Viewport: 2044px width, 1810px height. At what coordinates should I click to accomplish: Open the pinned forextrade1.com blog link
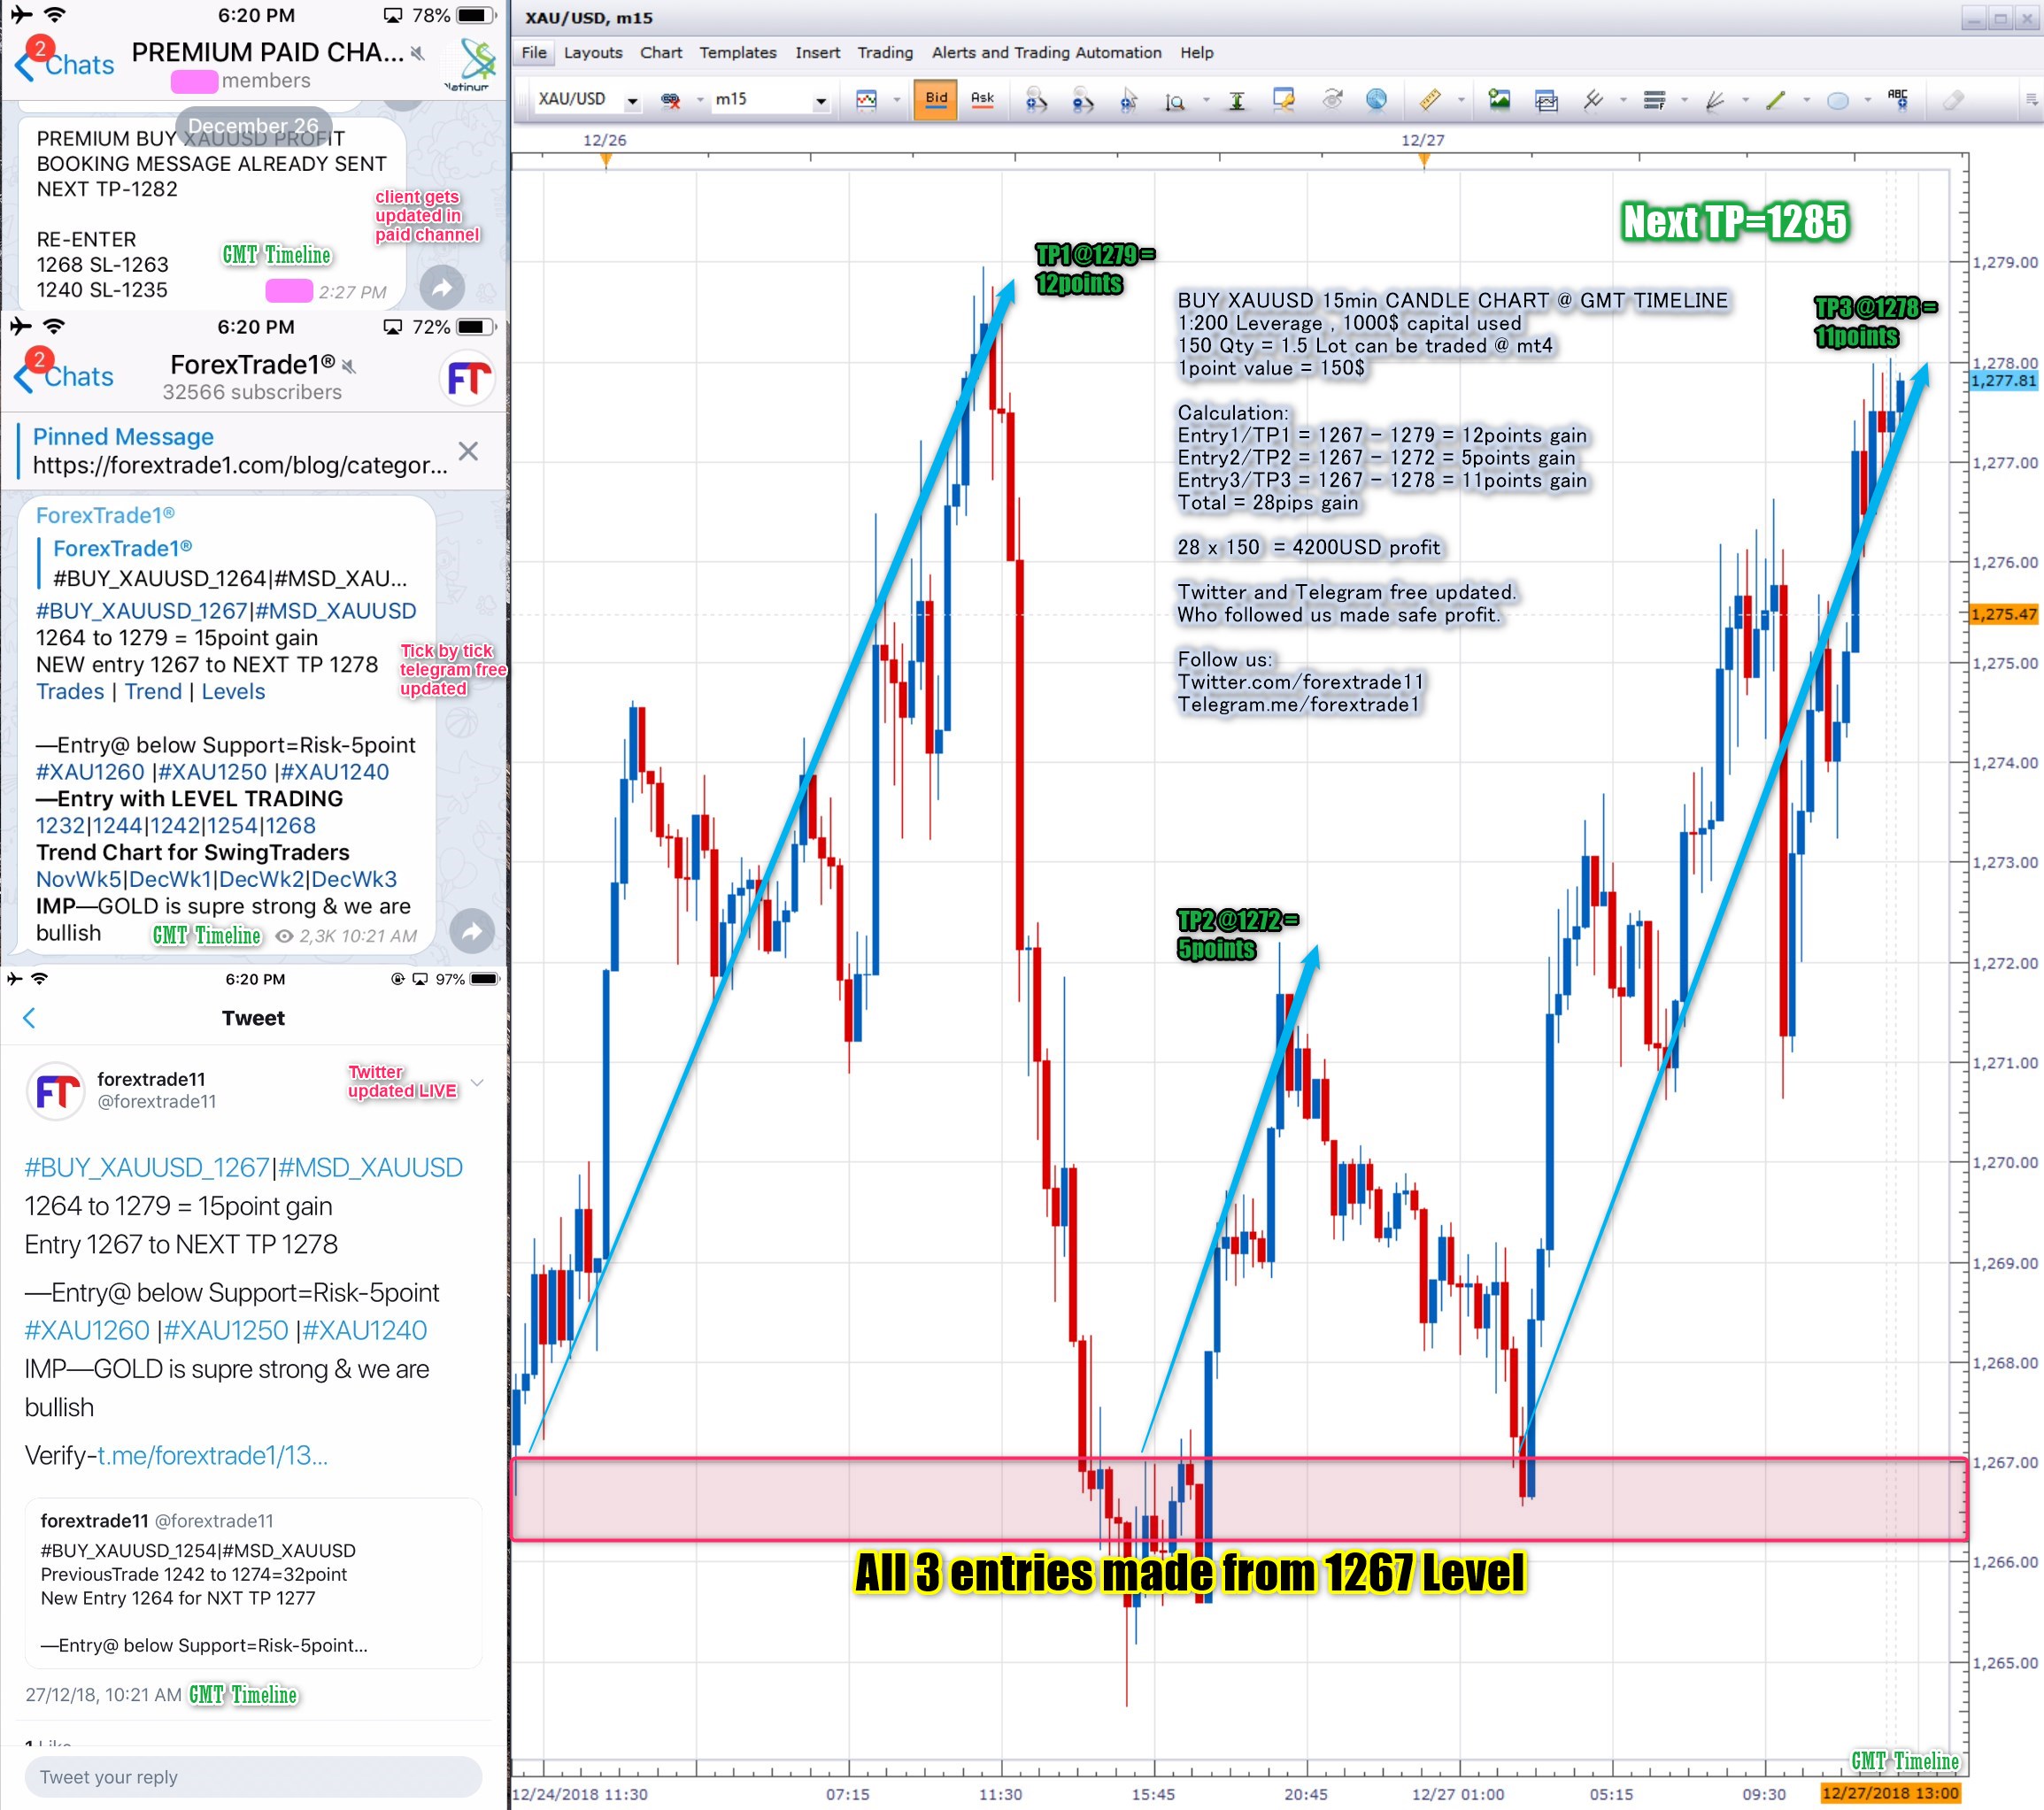pos(240,465)
